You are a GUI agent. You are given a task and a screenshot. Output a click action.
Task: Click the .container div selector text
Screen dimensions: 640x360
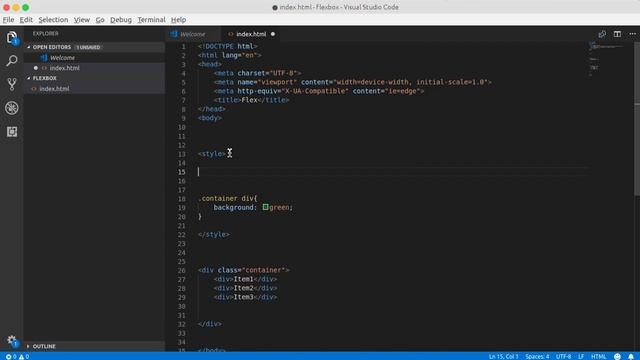[227, 198]
